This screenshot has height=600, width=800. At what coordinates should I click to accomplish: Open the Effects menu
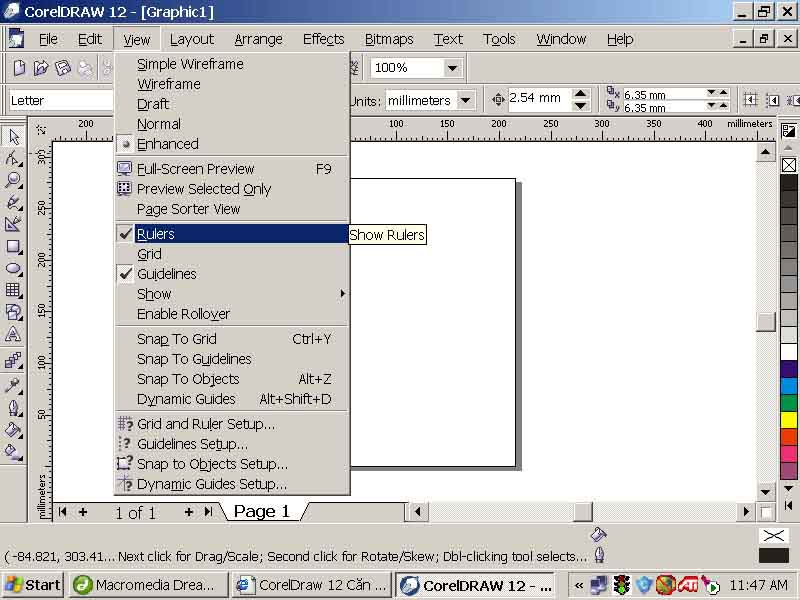tap(323, 39)
